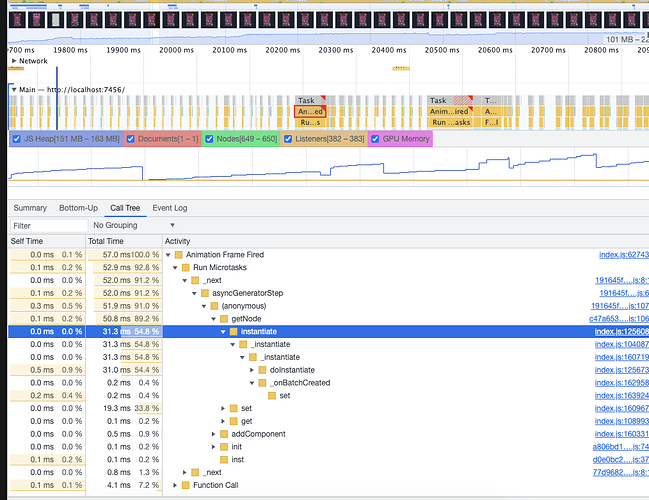Open the No Grouping dropdown
The width and height of the screenshot is (649, 500).
coord(134,225)
